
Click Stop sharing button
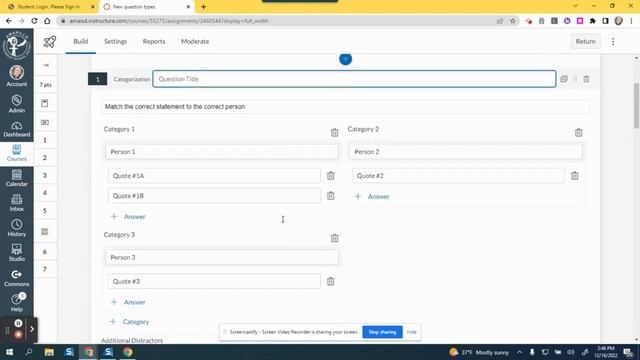point(382,332)
